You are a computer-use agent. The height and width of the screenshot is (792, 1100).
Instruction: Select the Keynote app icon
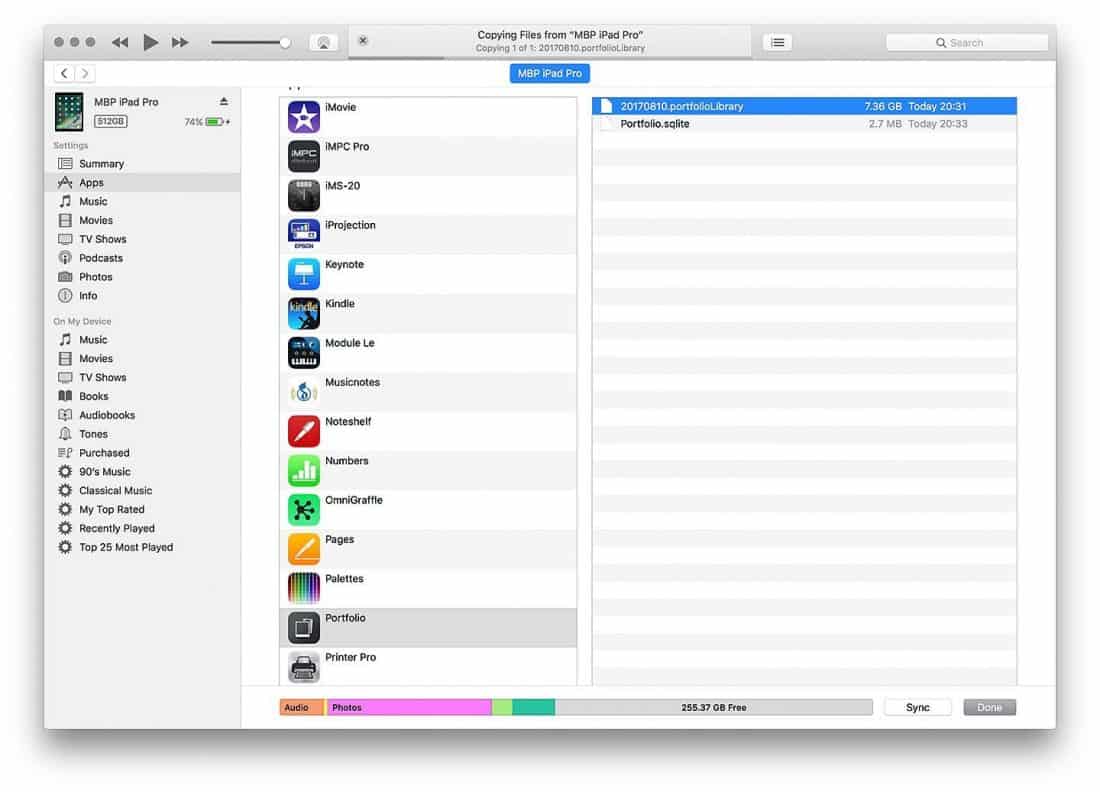point(304,274)
